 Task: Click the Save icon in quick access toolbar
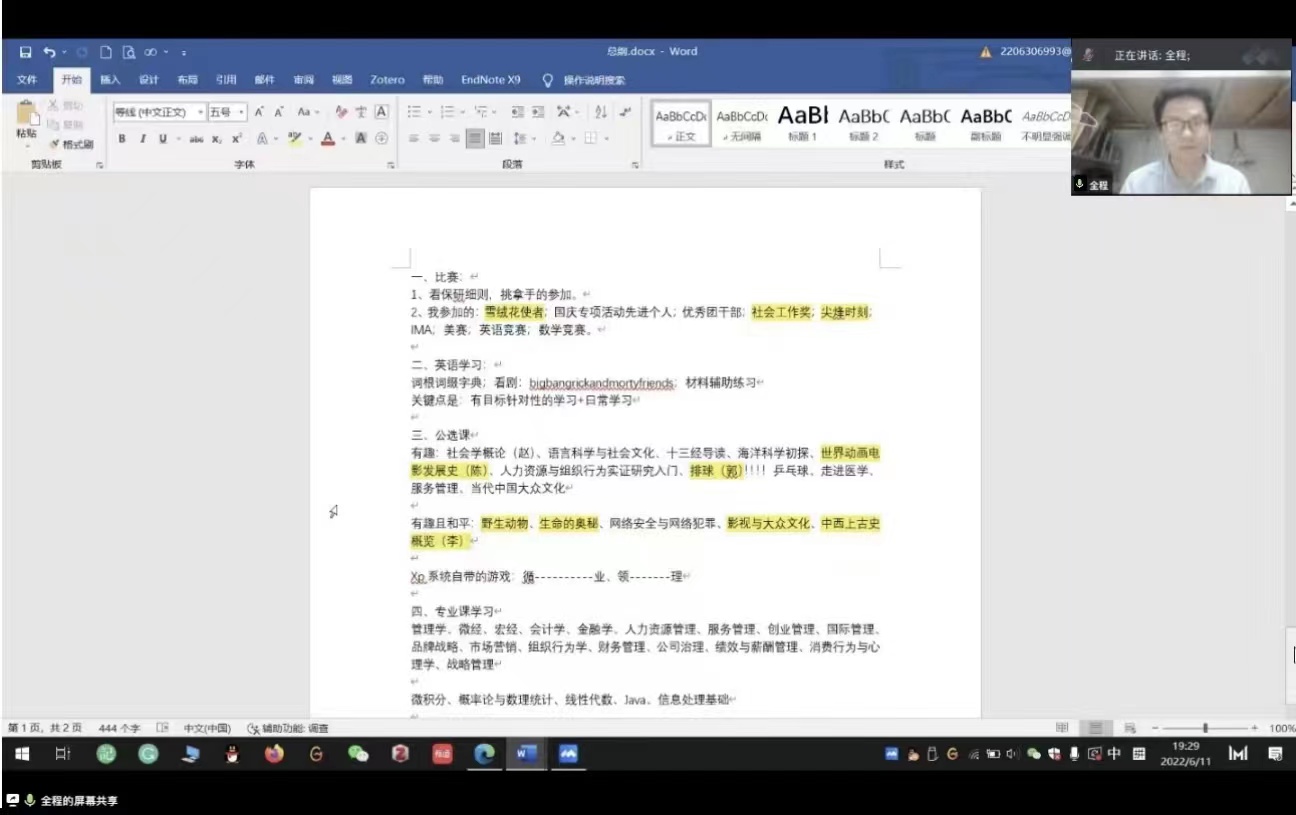25,52
